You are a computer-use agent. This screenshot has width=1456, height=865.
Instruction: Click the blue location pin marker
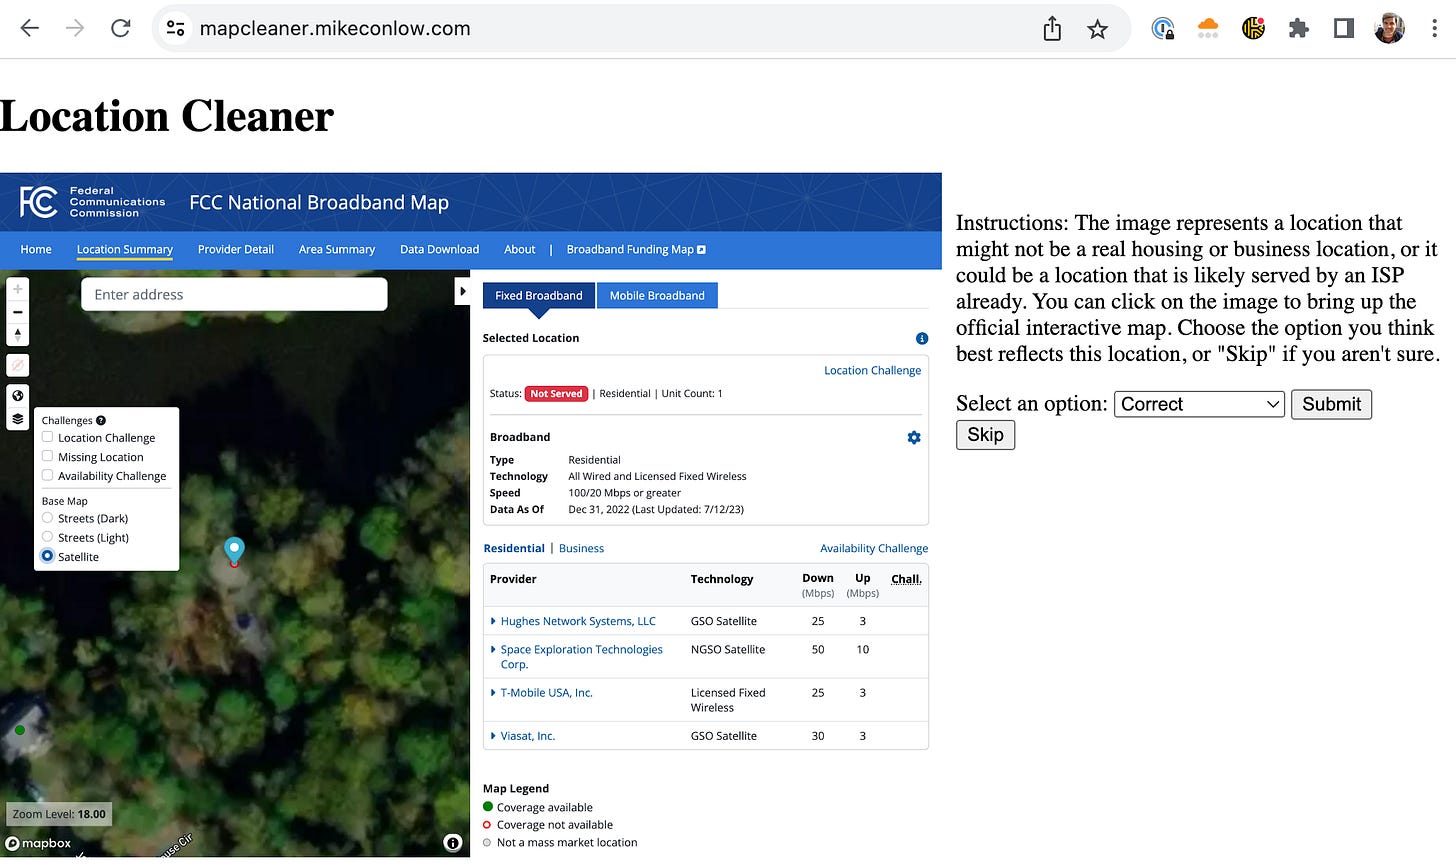coord(234,549)
